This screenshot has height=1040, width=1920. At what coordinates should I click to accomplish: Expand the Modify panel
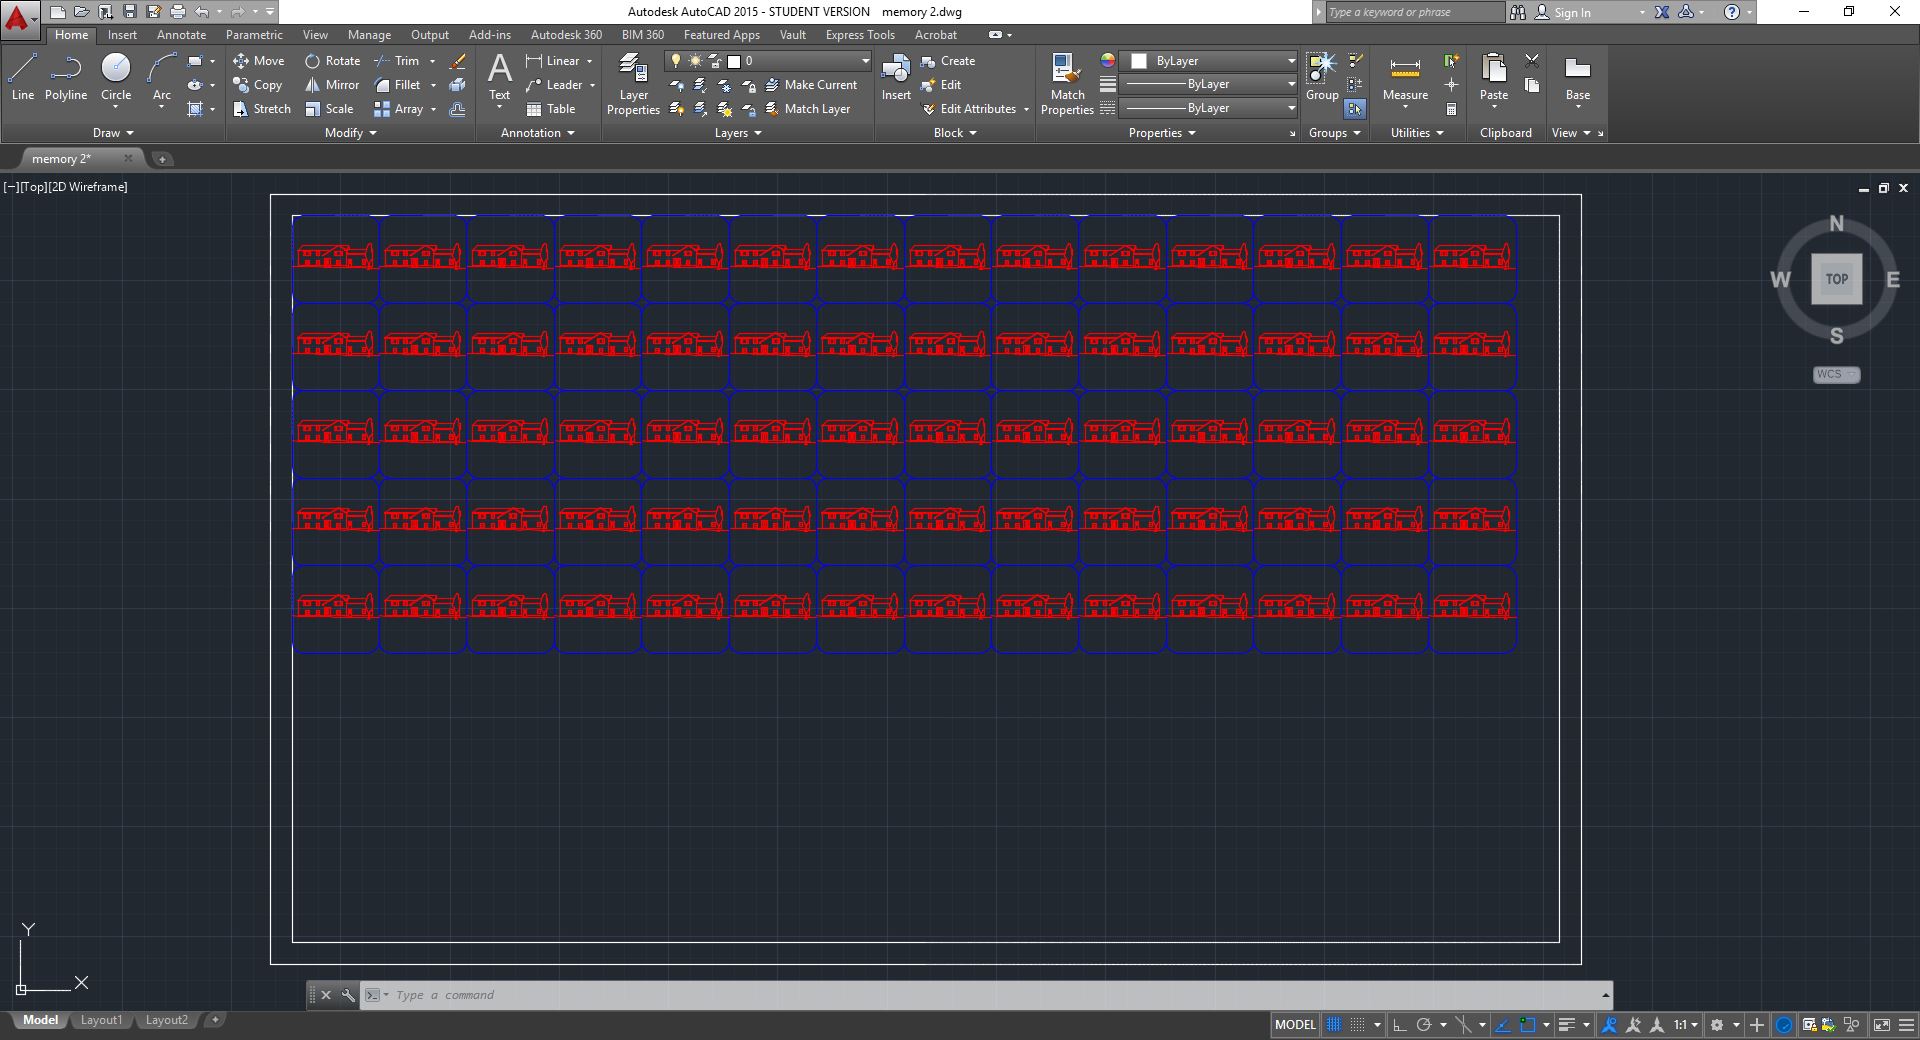click(x=350, y=133)
